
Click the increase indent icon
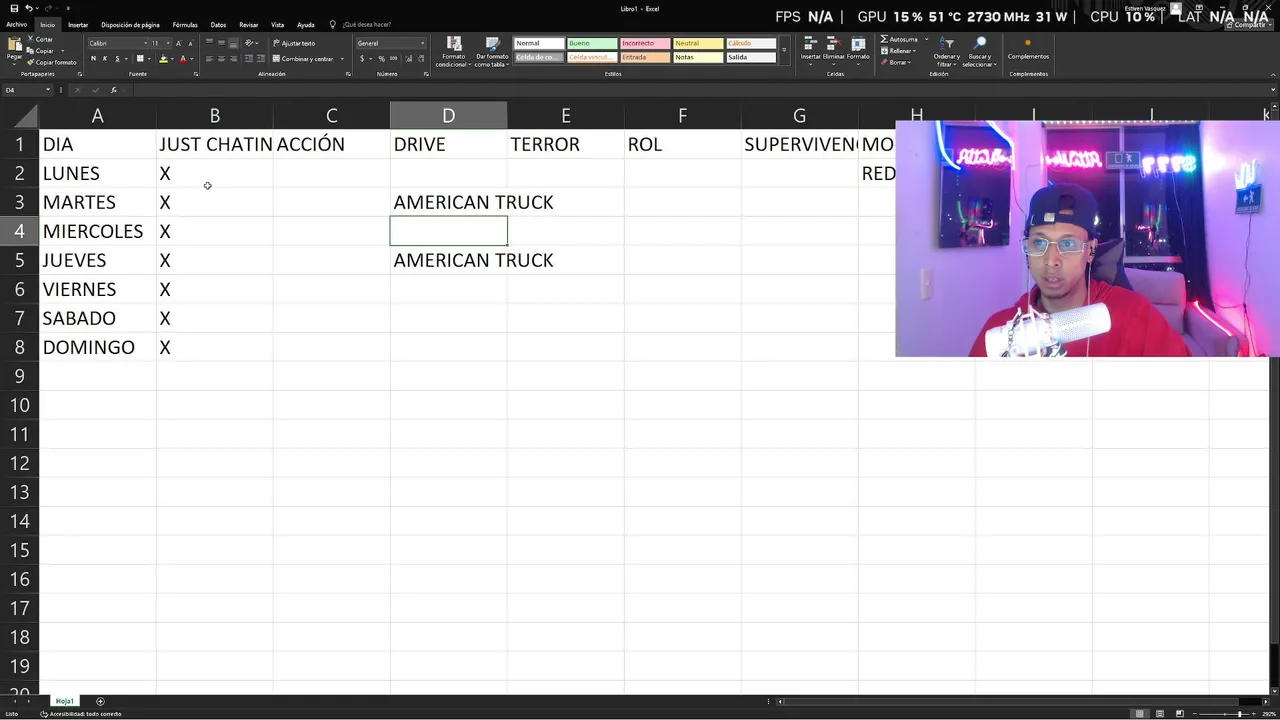pyautogui.click(x=260, y=59)
